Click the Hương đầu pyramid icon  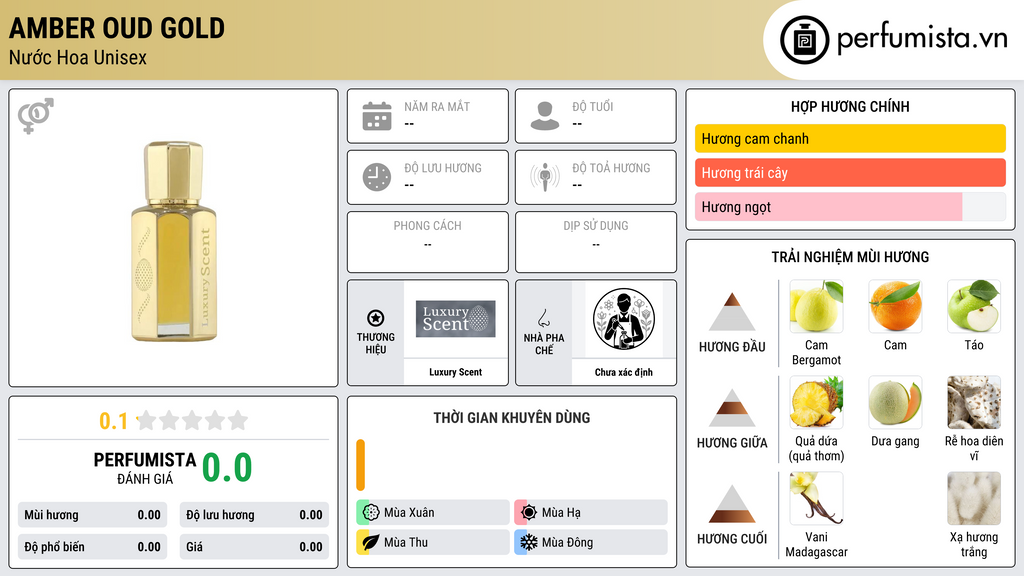point(732,312)
